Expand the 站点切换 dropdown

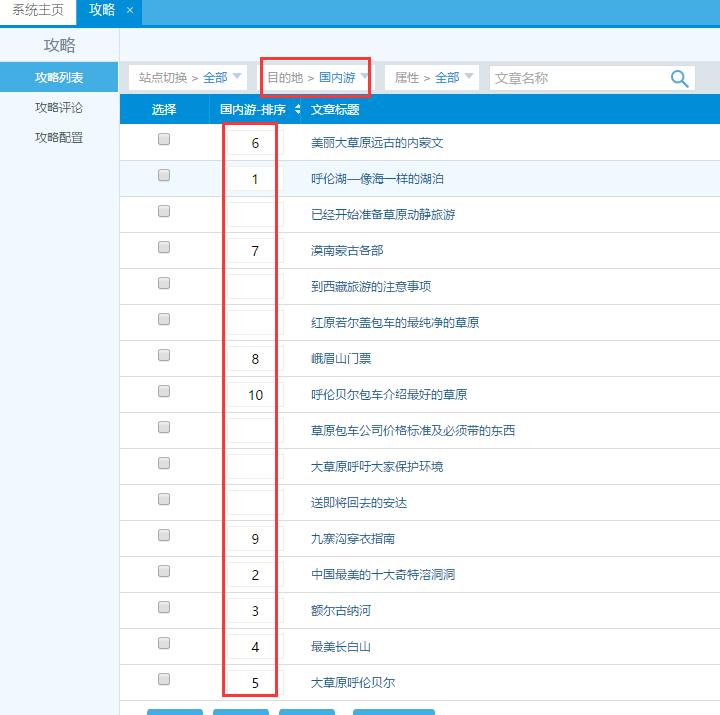[188, 78]
